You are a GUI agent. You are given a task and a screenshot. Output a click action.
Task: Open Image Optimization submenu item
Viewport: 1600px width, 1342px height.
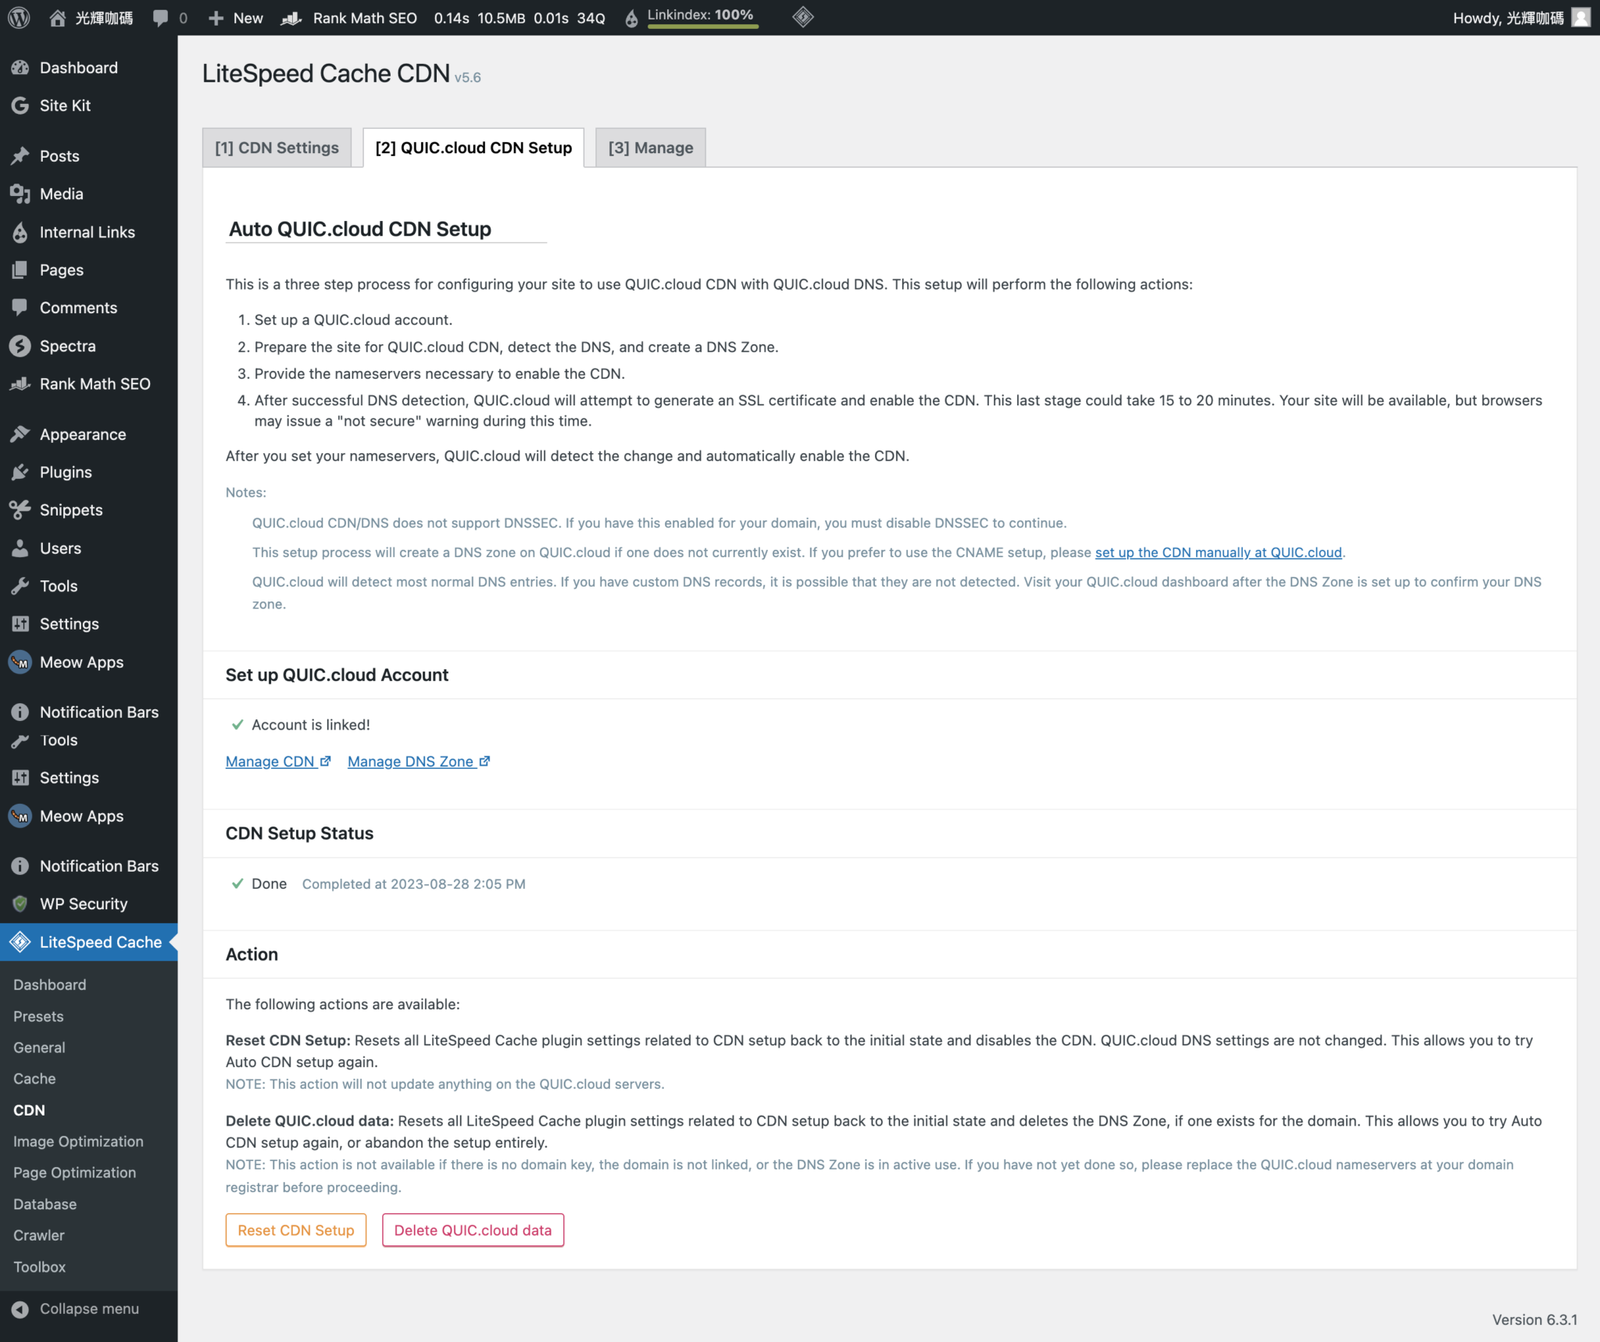click(x=78, y=1142)
